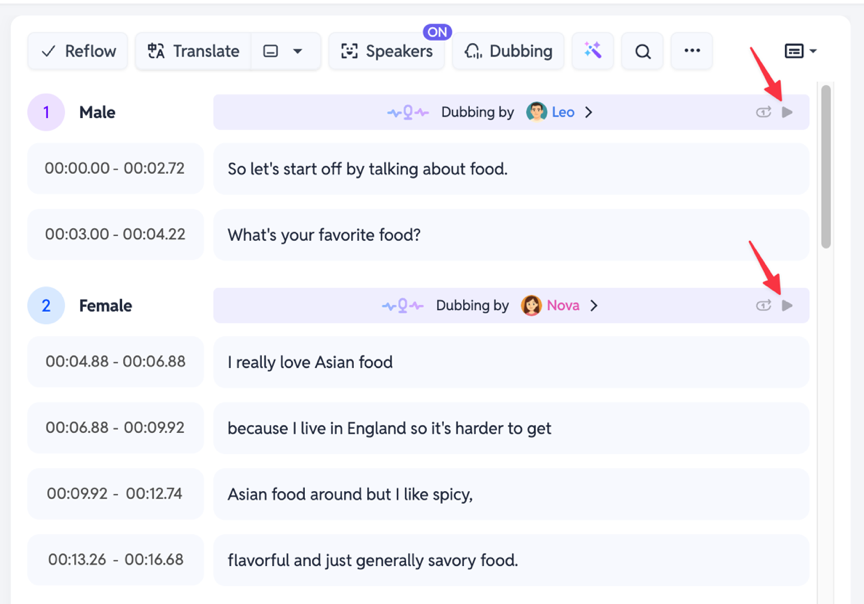Click the Reflow button
The width and height of the screenshot is (864, 604).
click(78, 51)
